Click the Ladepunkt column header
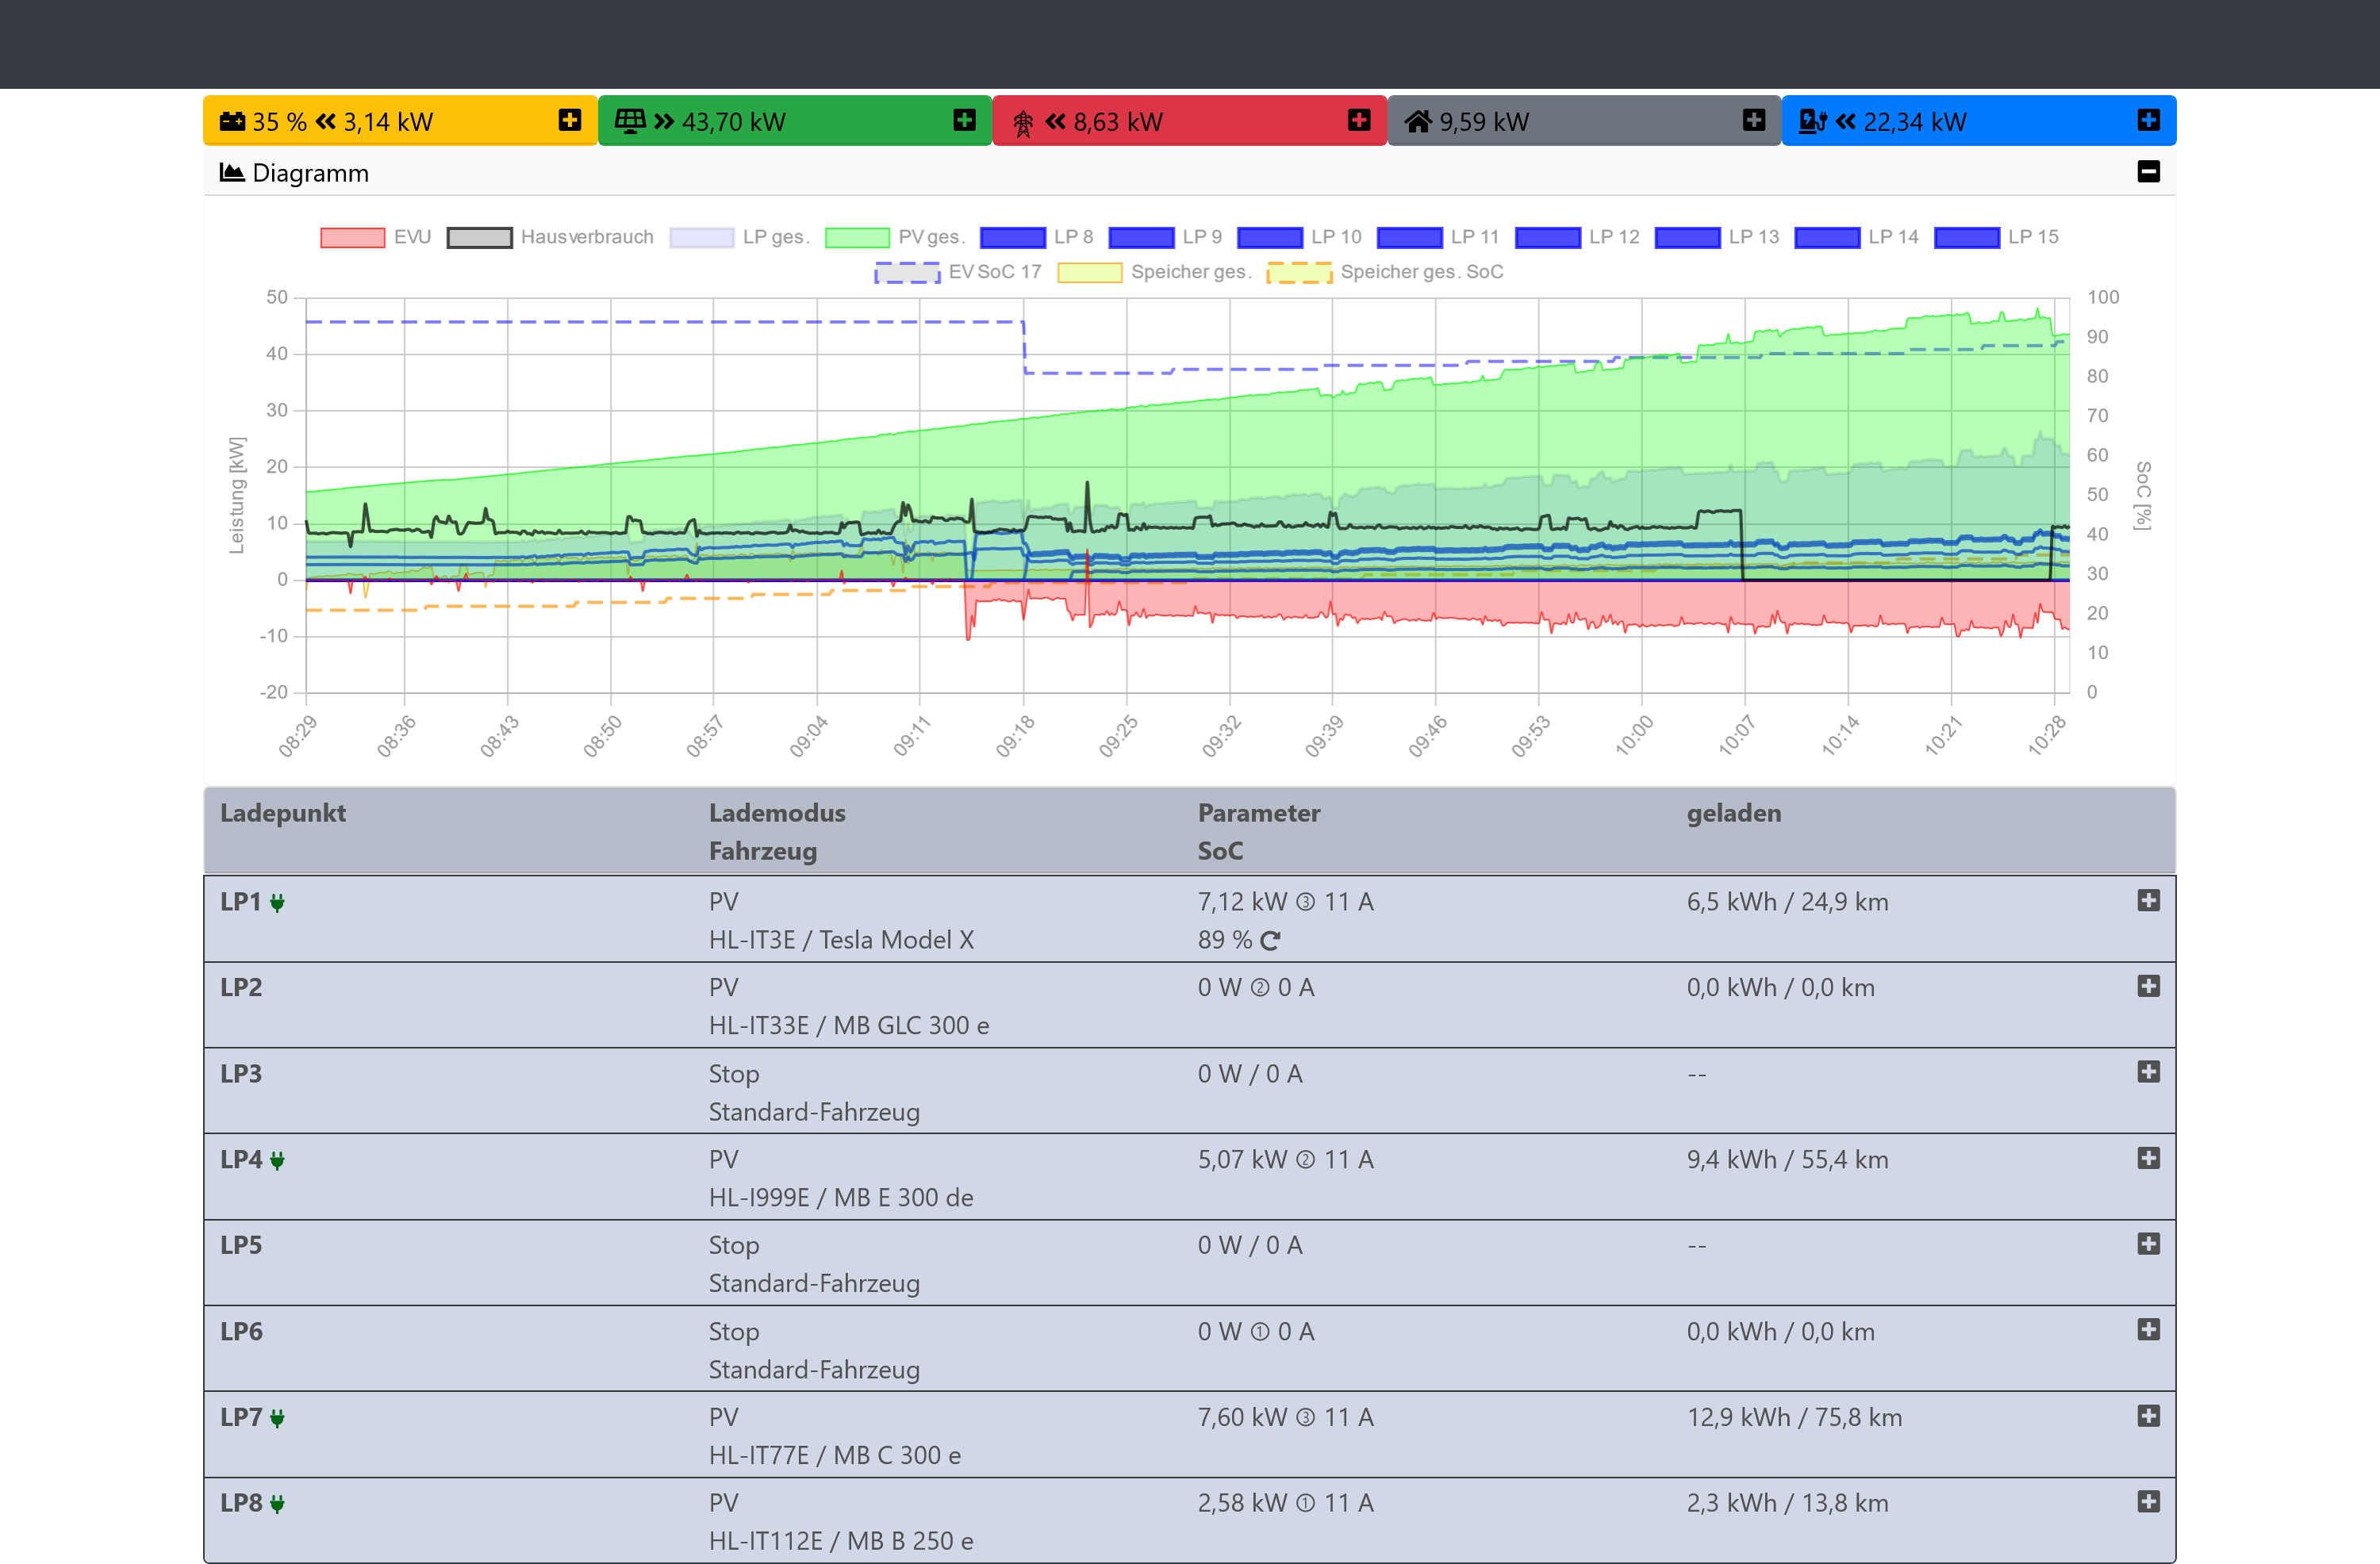 coord(283,813)
